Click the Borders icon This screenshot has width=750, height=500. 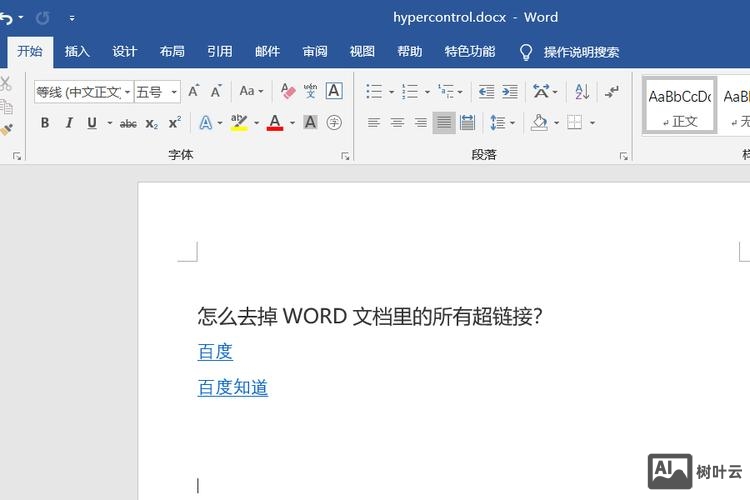574,123
